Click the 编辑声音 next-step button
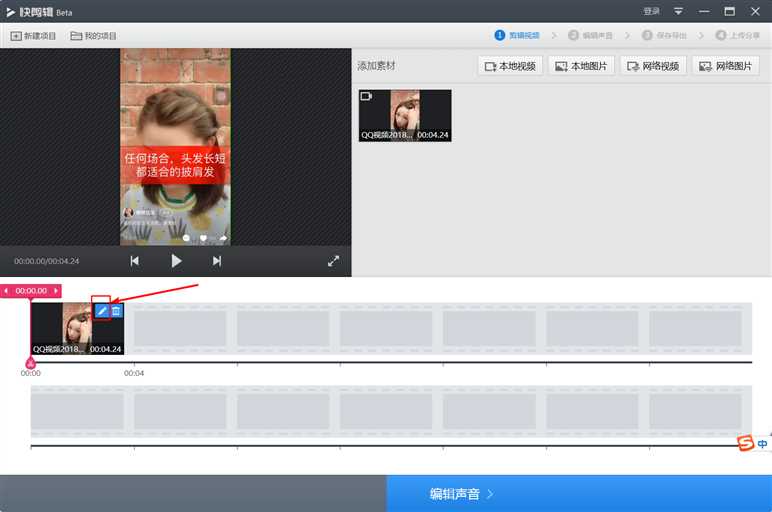This screenshot has width=772, height=512. point(579,494)
